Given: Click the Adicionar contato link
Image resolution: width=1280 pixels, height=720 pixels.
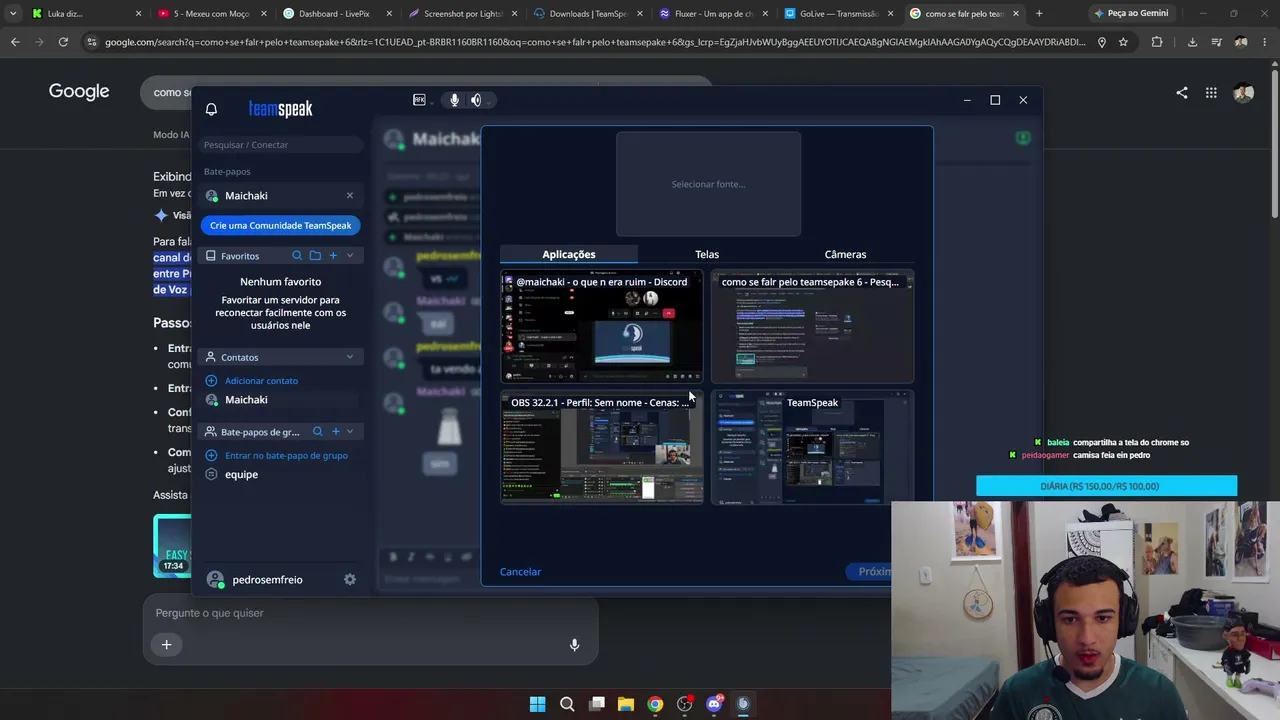Looking at the screenshot, I should tap(261, 381).
